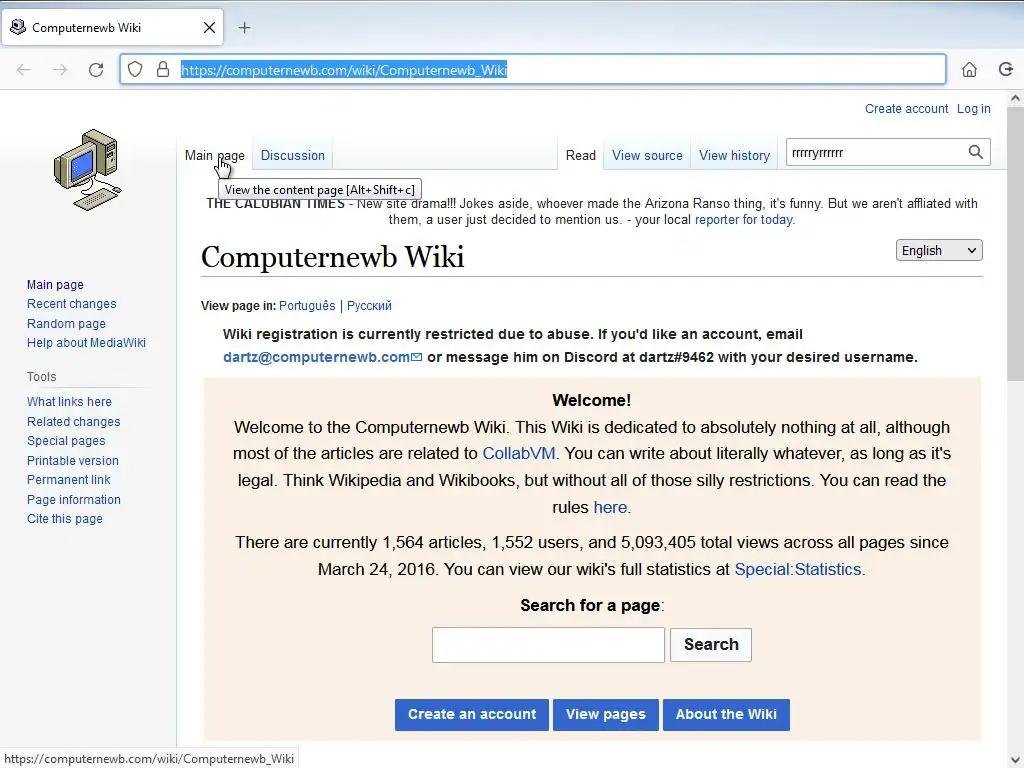Image resolution: width=1024 pixels, height=768 pixels.
Task: View page in Русский
Action: (369, 306)
